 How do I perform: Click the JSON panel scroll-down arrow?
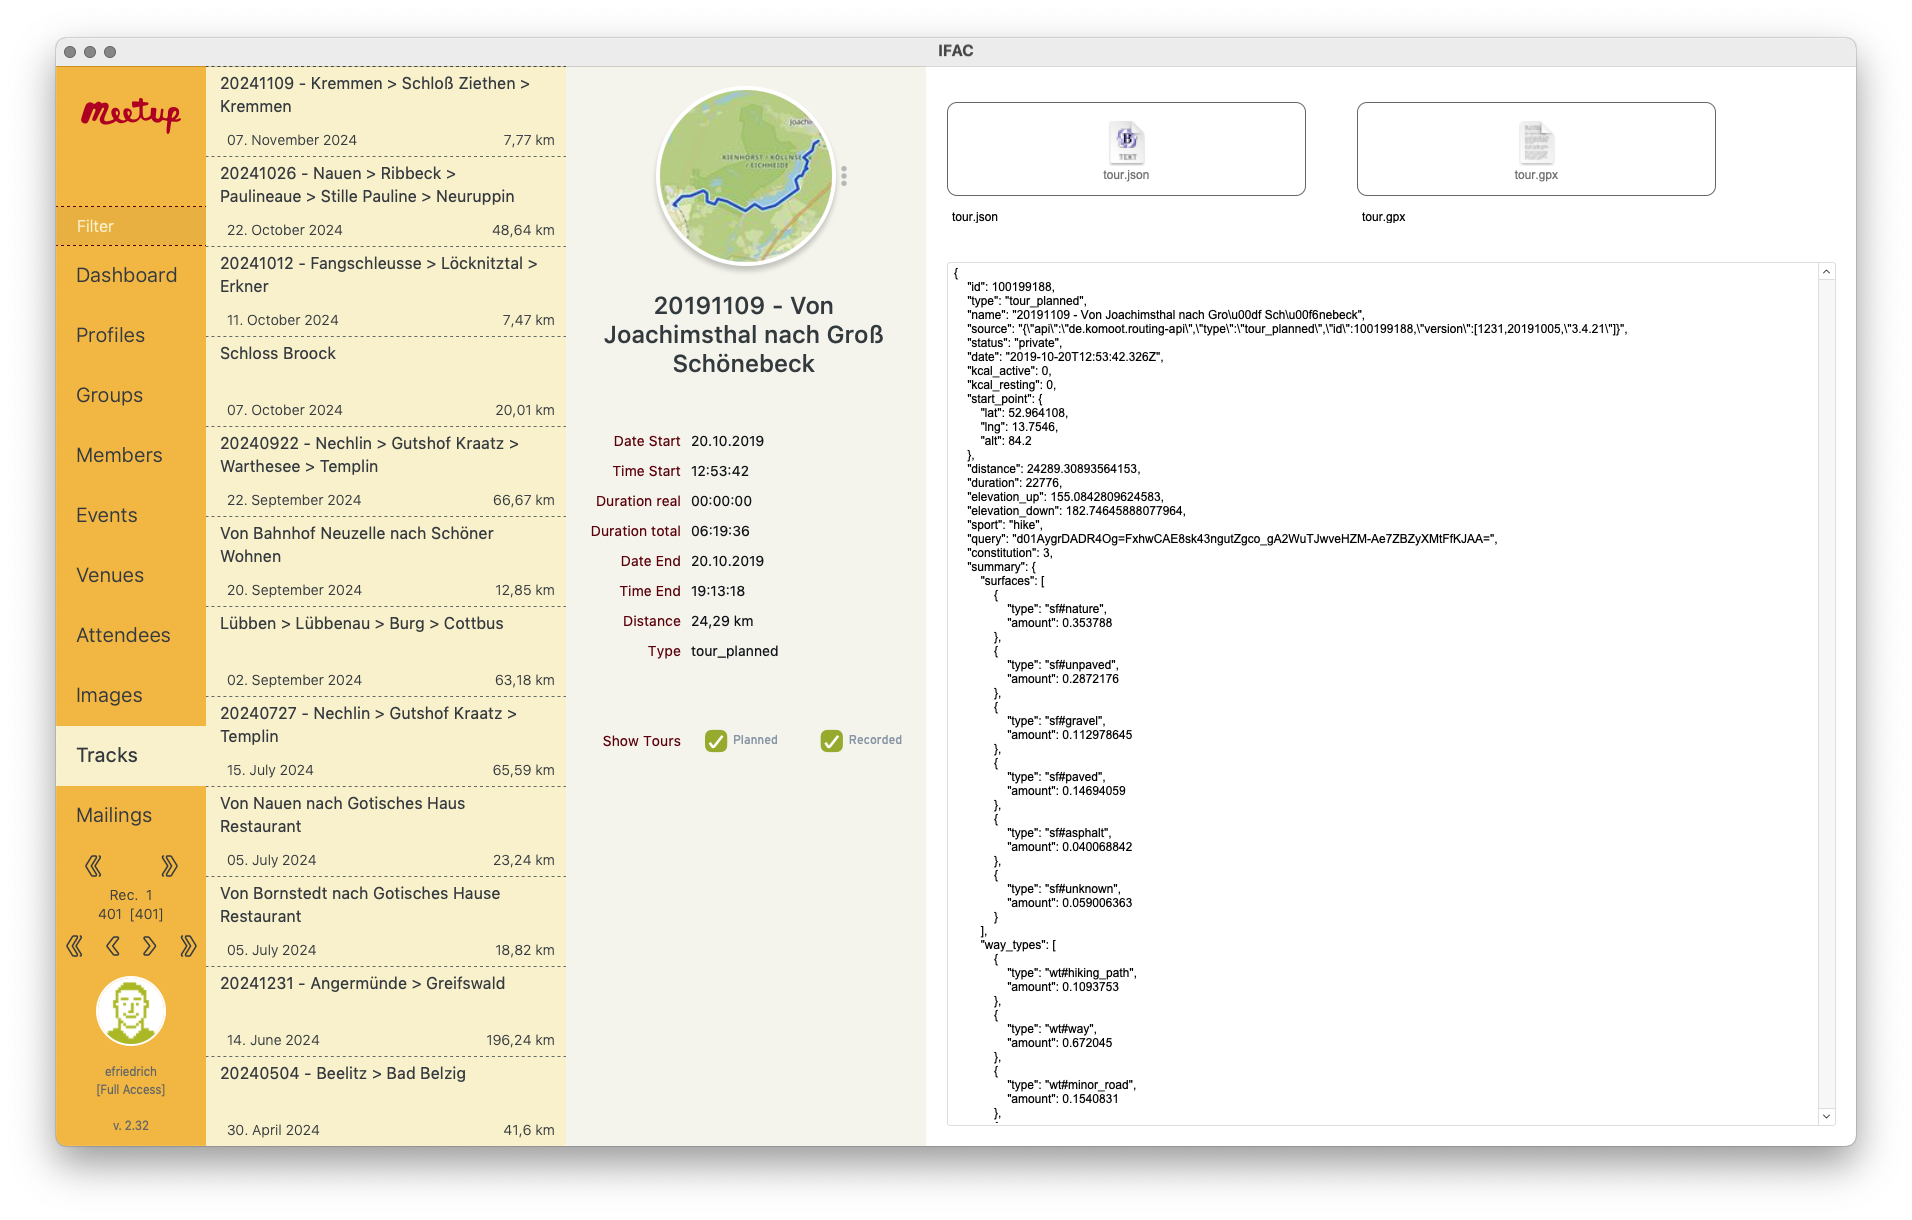1826,1116
